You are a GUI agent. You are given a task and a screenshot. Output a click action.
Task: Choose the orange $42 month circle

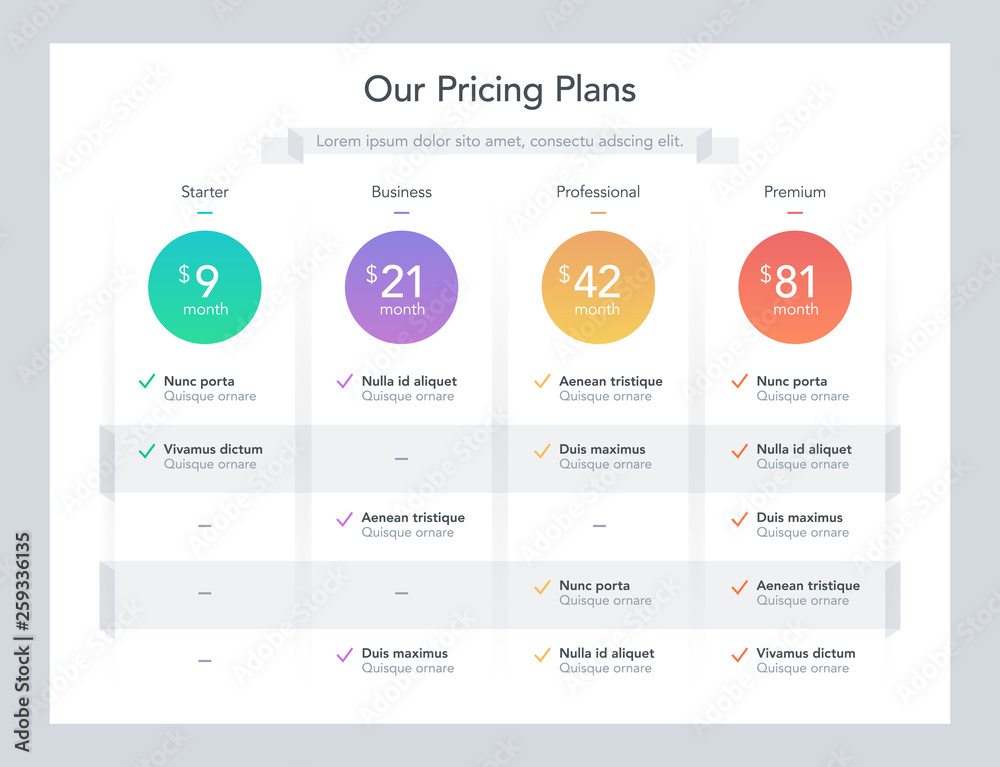click(x=598, y=287)
